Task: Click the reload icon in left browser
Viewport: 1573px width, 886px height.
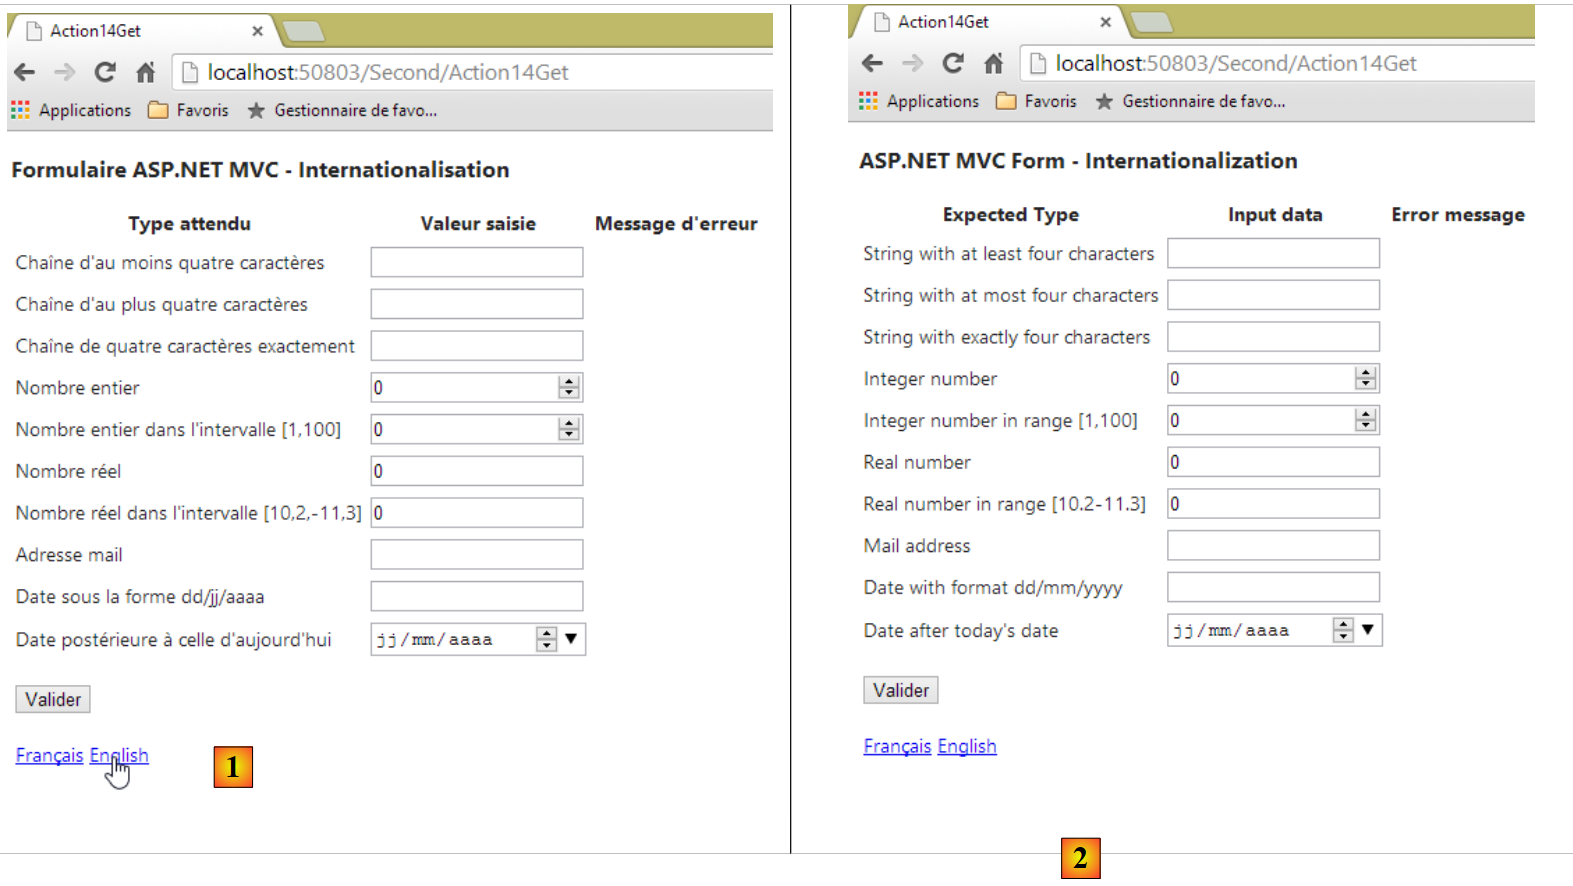Action: [x=105, y=72]
